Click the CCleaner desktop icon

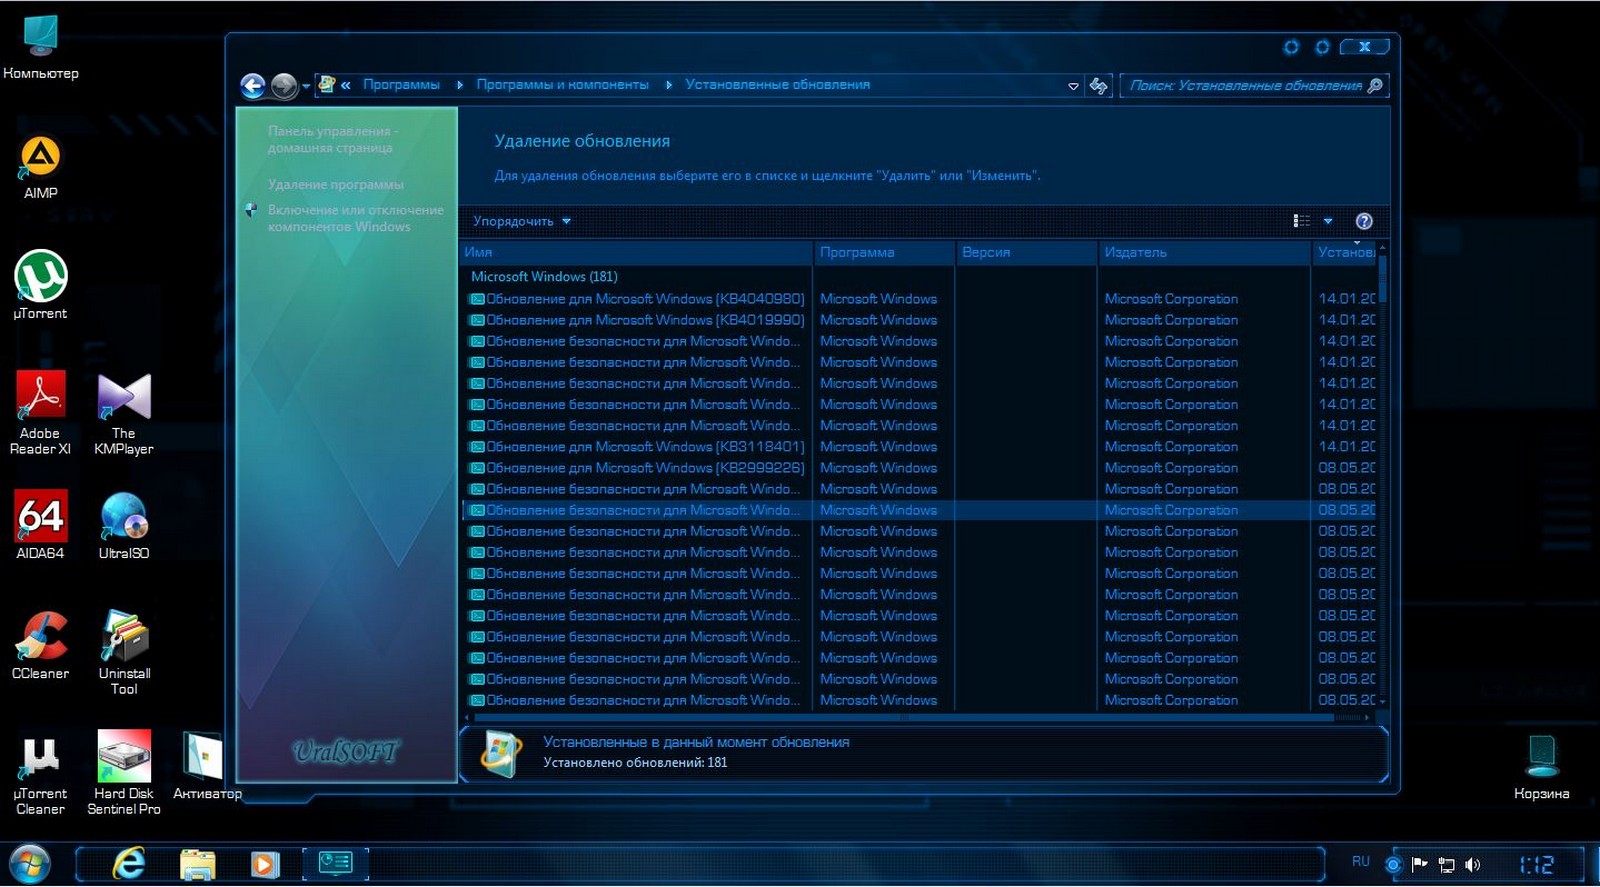pos(40,645)
